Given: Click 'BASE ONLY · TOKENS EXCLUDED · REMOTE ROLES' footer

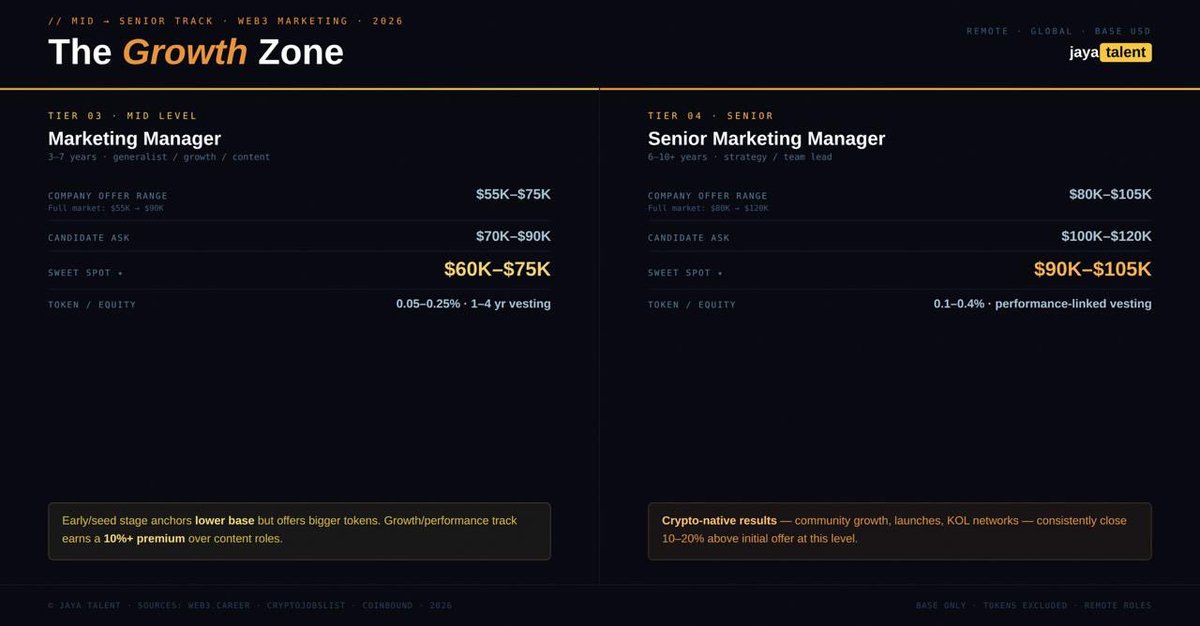Looking at the screenshot, I should point(1033,606).
